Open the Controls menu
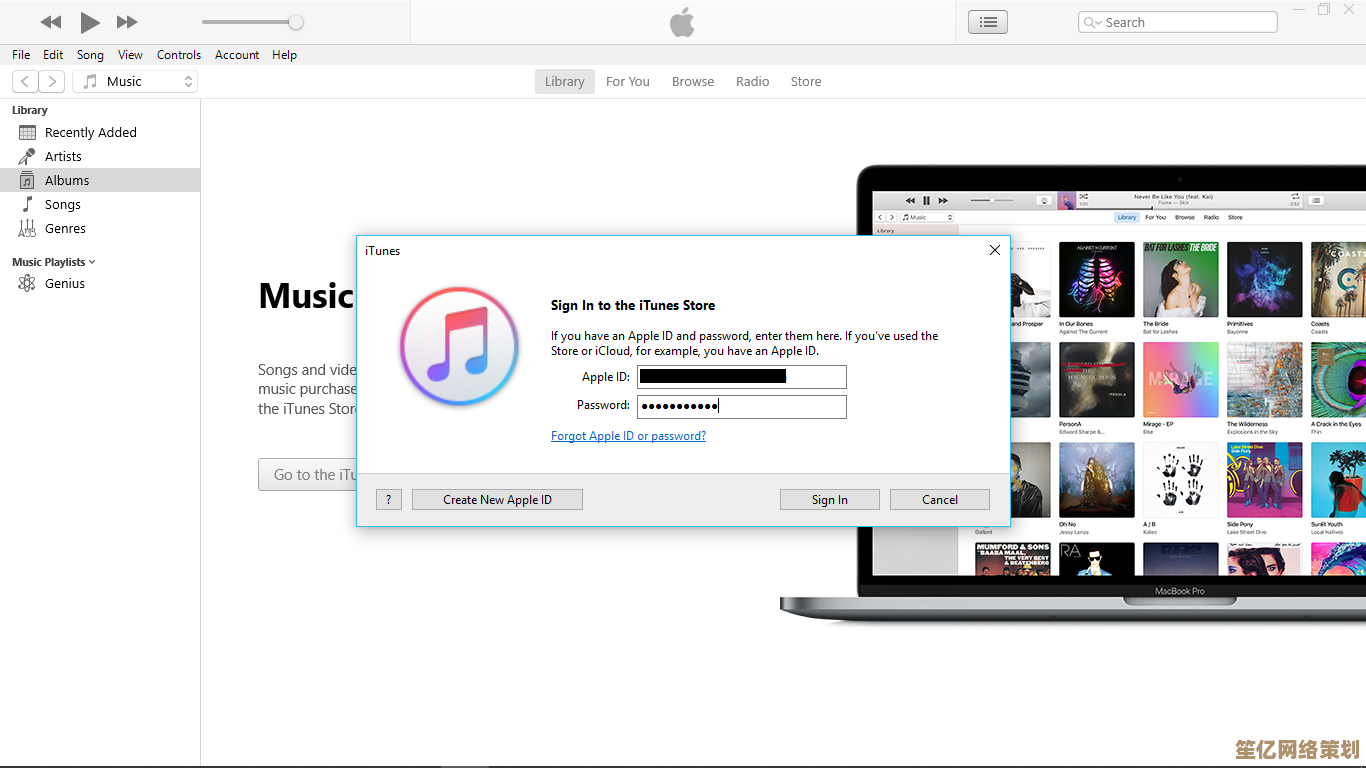This screenshot has height=768, width=1366. 179,55
